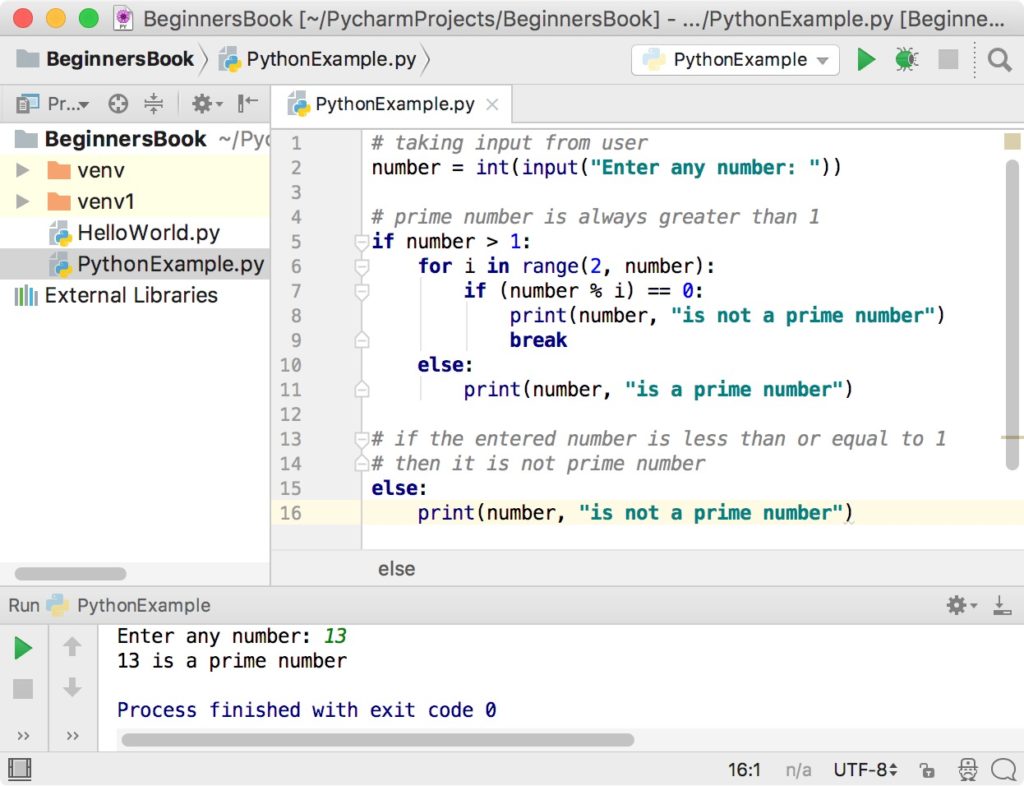Open event log speech bubble icon
Screen dimensions: 1024x786
1003,770
